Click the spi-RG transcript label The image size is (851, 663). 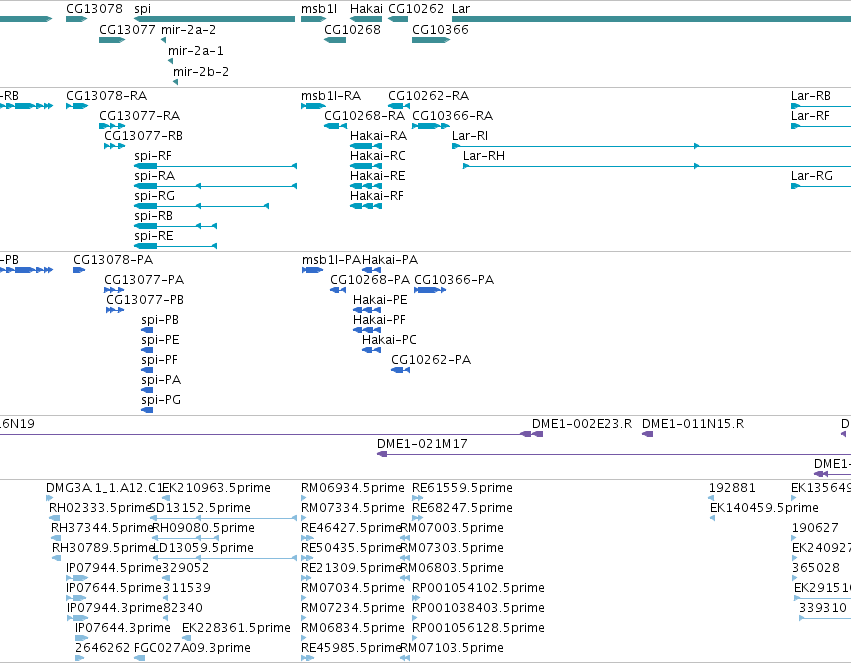(x=155, y=196)
